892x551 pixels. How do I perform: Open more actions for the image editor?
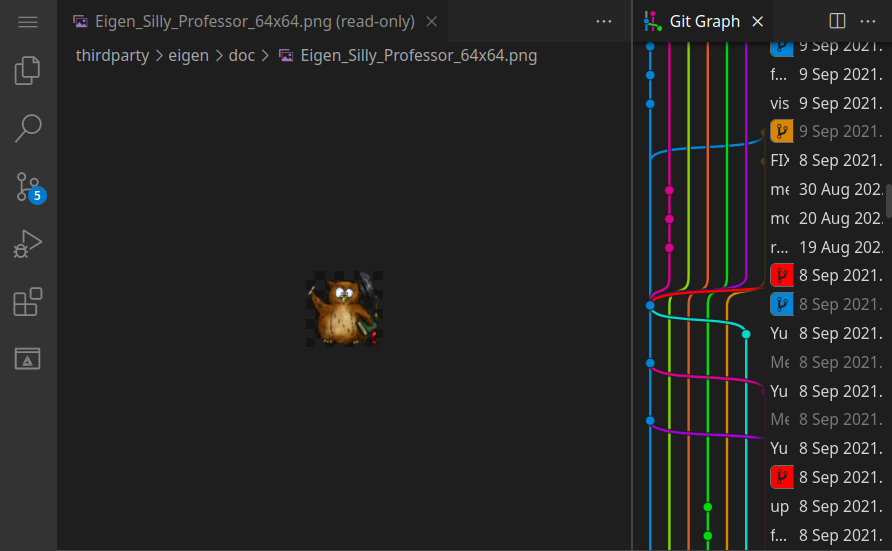pyautogui.click(x=604, y=22)
